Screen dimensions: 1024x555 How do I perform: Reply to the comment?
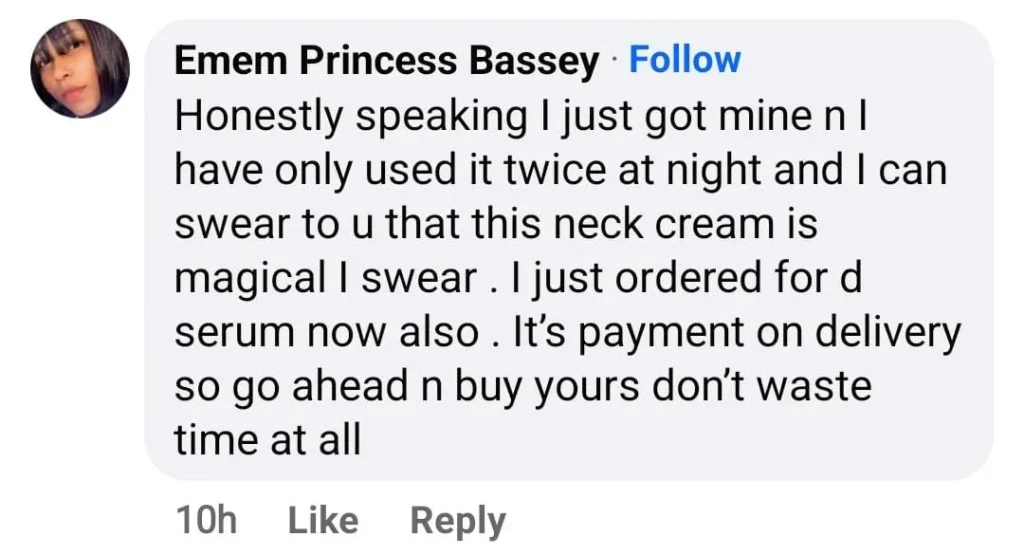(x=458, y=520)
